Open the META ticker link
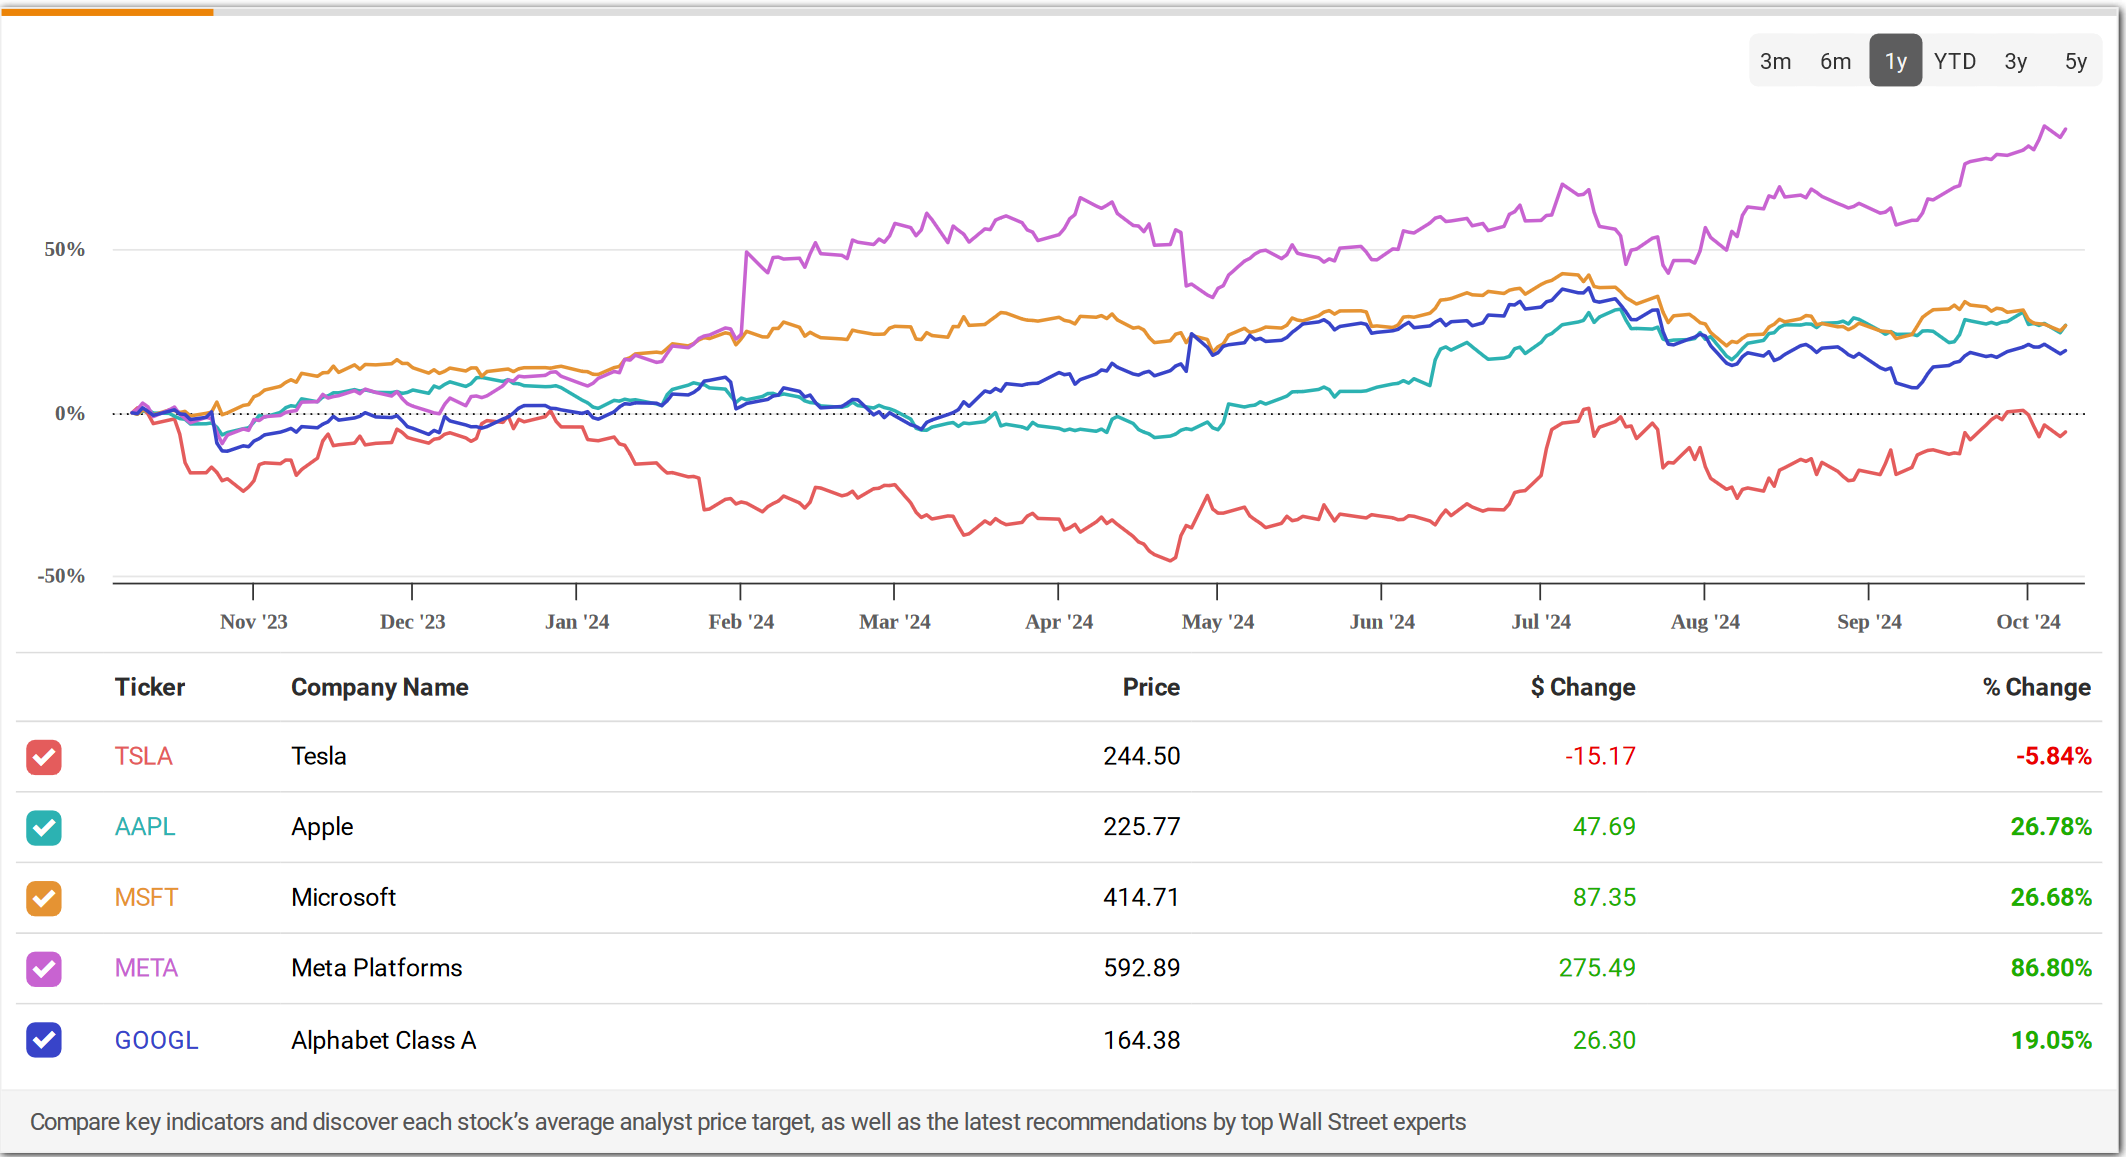 (x=146, y=968)
